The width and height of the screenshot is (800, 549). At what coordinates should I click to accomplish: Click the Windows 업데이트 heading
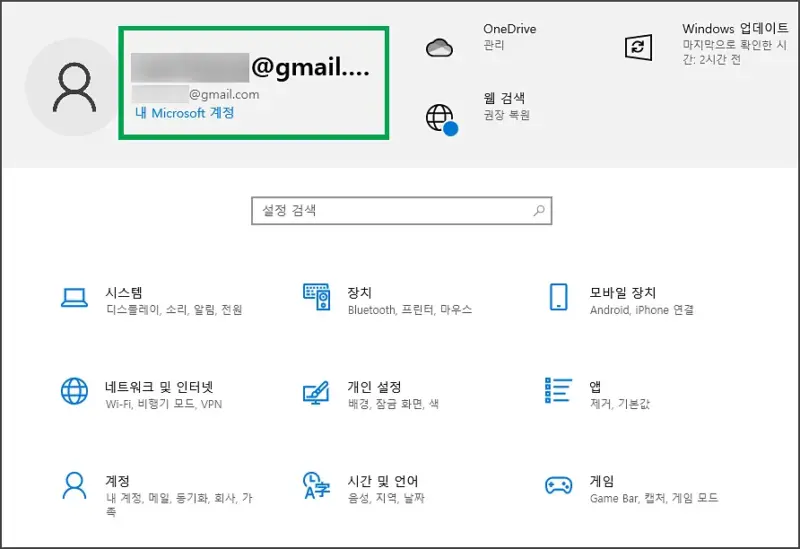[736, 28]
